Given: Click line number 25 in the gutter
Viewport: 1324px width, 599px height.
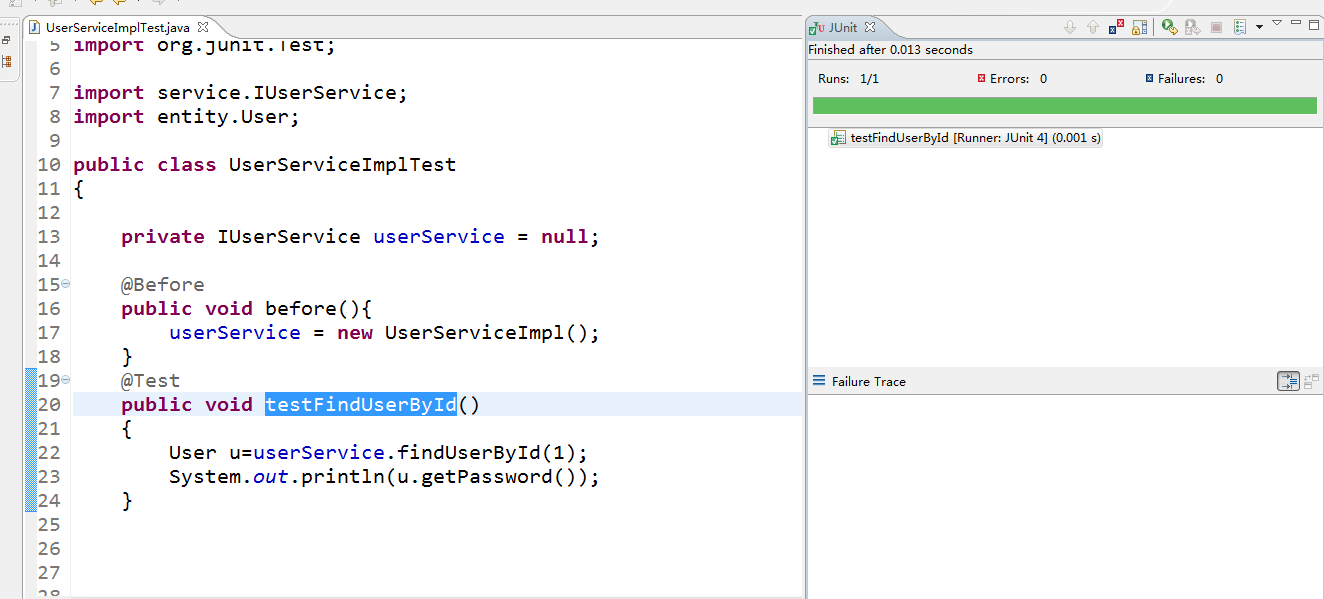Looking at the screenshot, I should (49, 524).
